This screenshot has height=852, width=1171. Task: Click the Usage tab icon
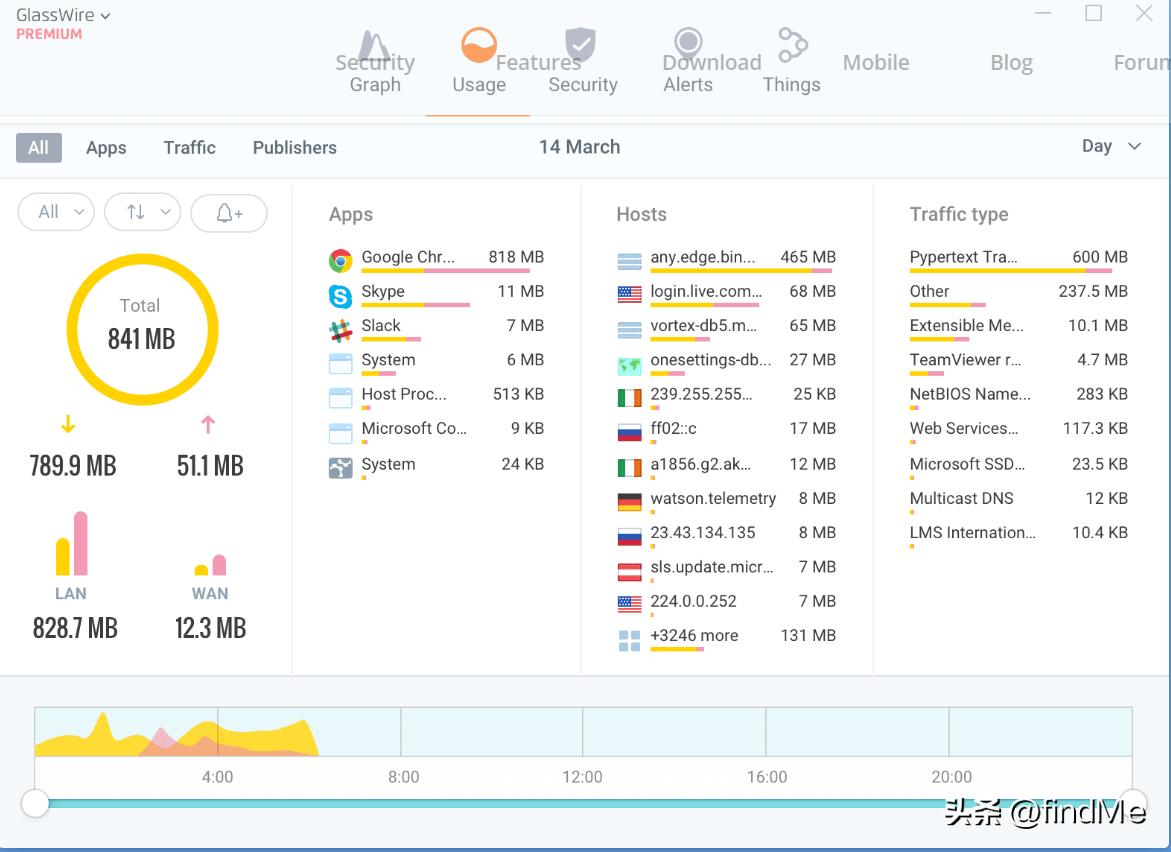[479, 46]
